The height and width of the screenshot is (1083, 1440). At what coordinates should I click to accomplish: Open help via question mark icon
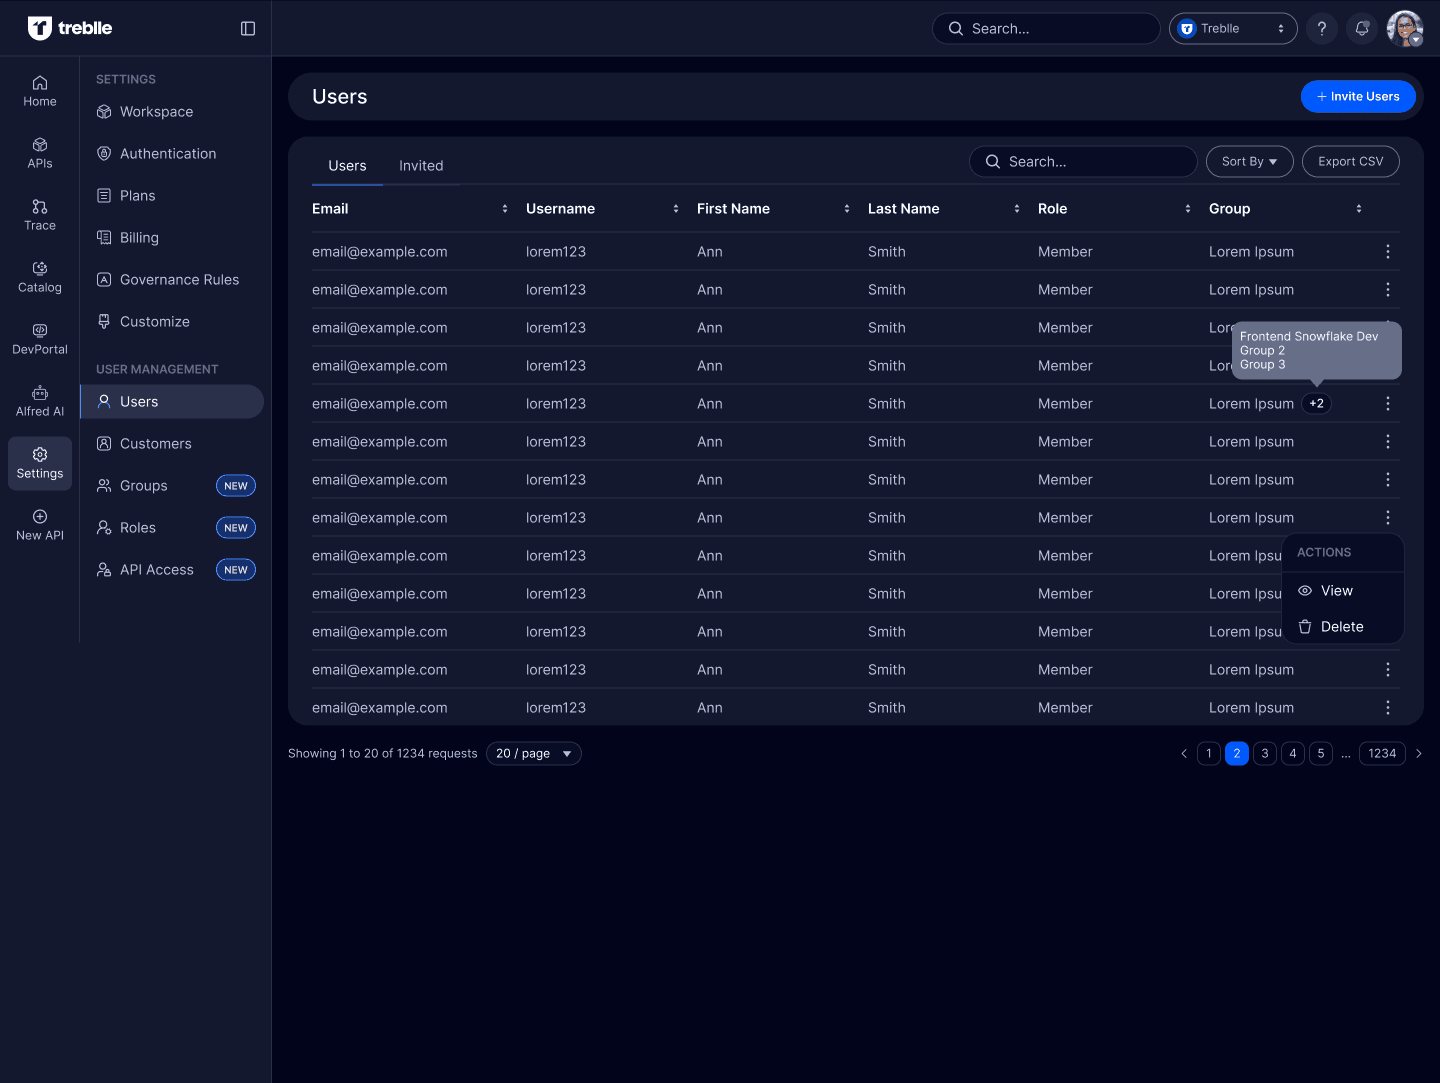point(1321,29)
